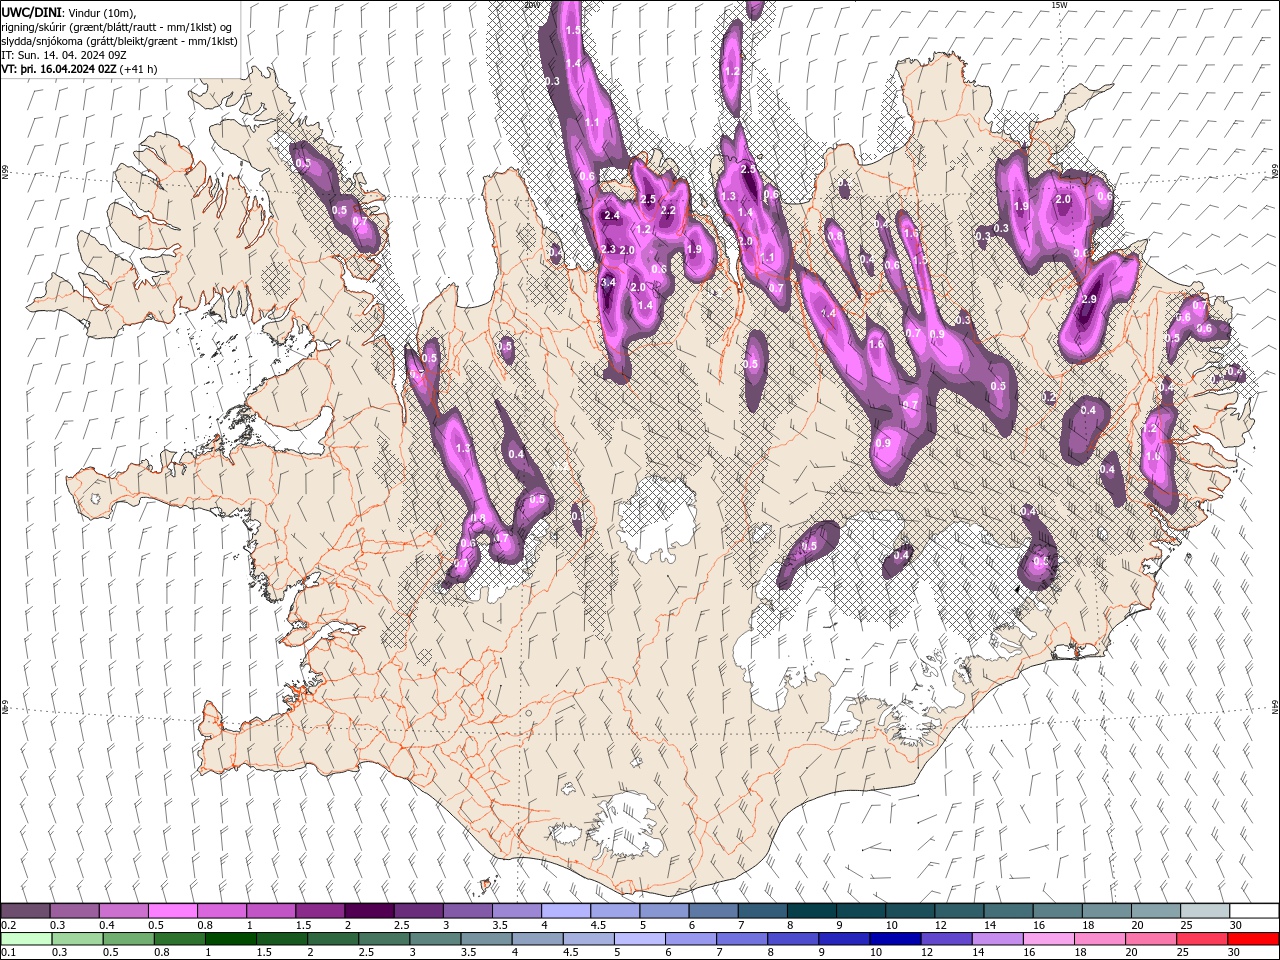Click the lavender swatch between 14 and 16, green scale
The image size is (1280, 960).
[x=997, y=939]
